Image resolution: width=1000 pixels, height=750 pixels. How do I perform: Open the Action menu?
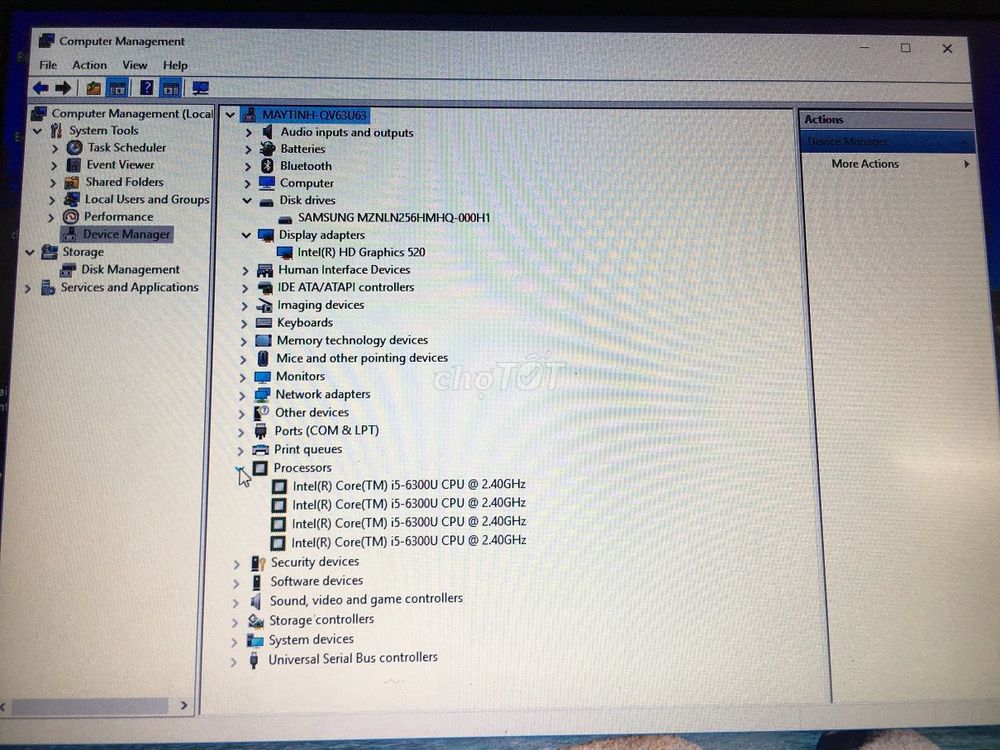click(89, 65)
